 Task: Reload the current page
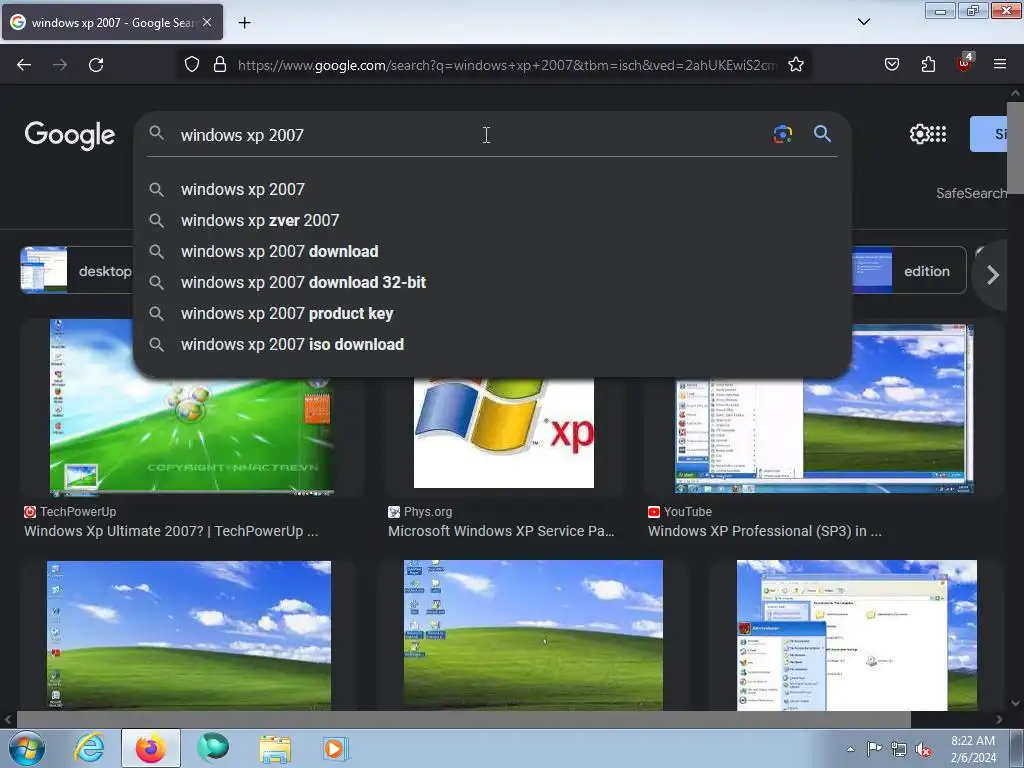click(x=96, y=65)
